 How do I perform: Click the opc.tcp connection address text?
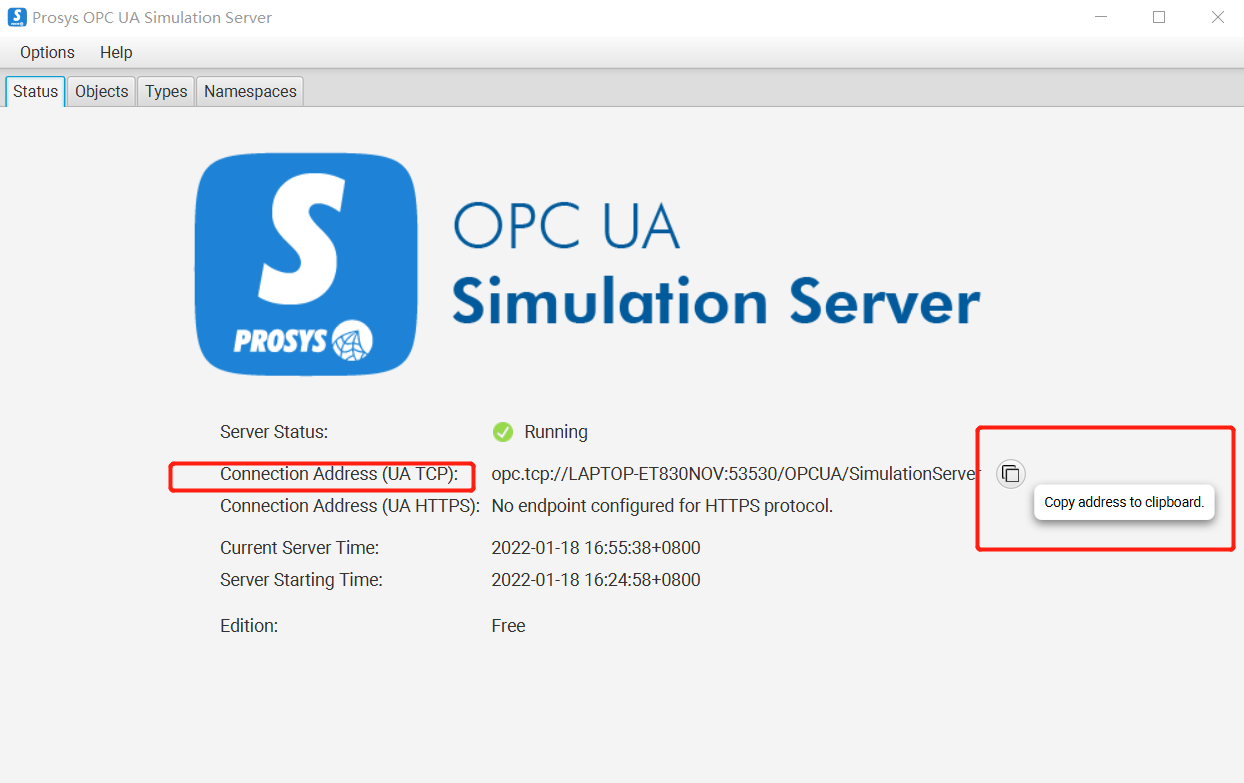pos(736,474)
